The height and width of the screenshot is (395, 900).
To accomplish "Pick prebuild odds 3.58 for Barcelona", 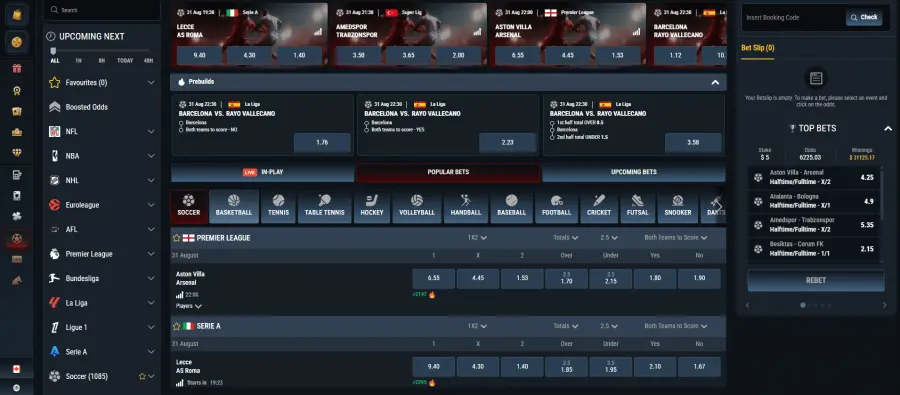I will tap(693, 143).
